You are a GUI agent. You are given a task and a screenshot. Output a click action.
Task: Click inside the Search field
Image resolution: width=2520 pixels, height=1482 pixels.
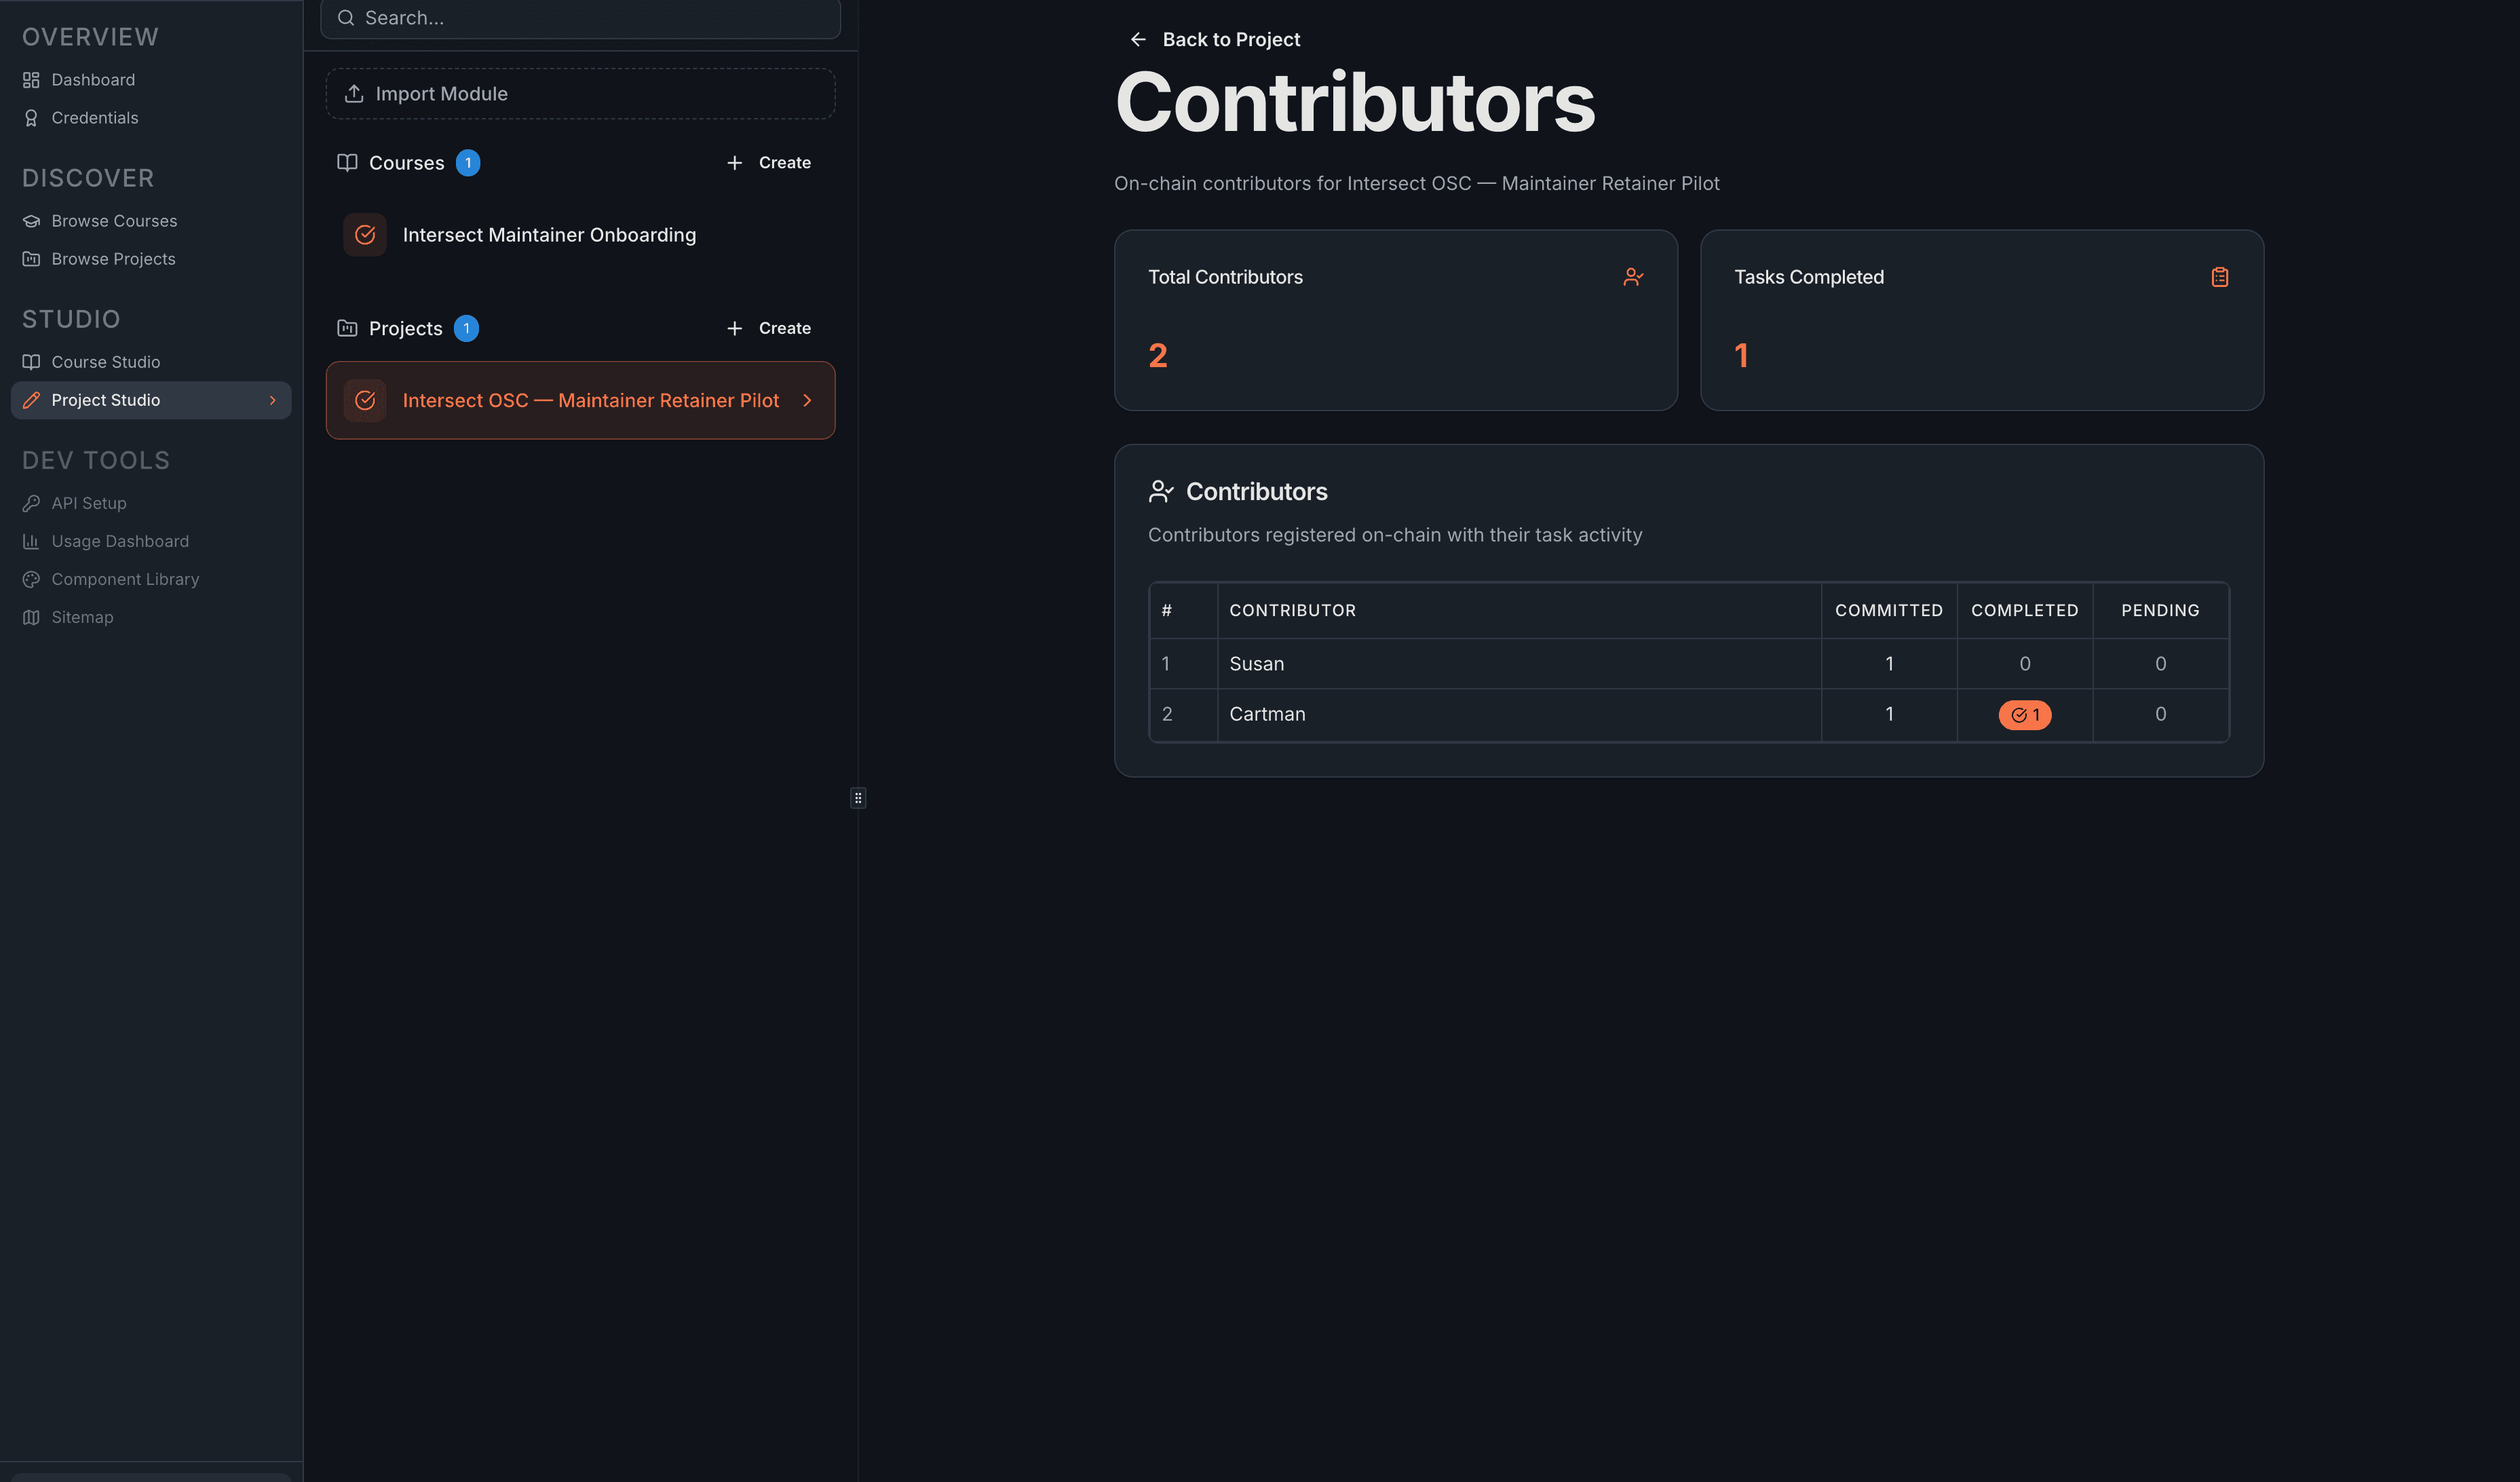tap(580, 17)
